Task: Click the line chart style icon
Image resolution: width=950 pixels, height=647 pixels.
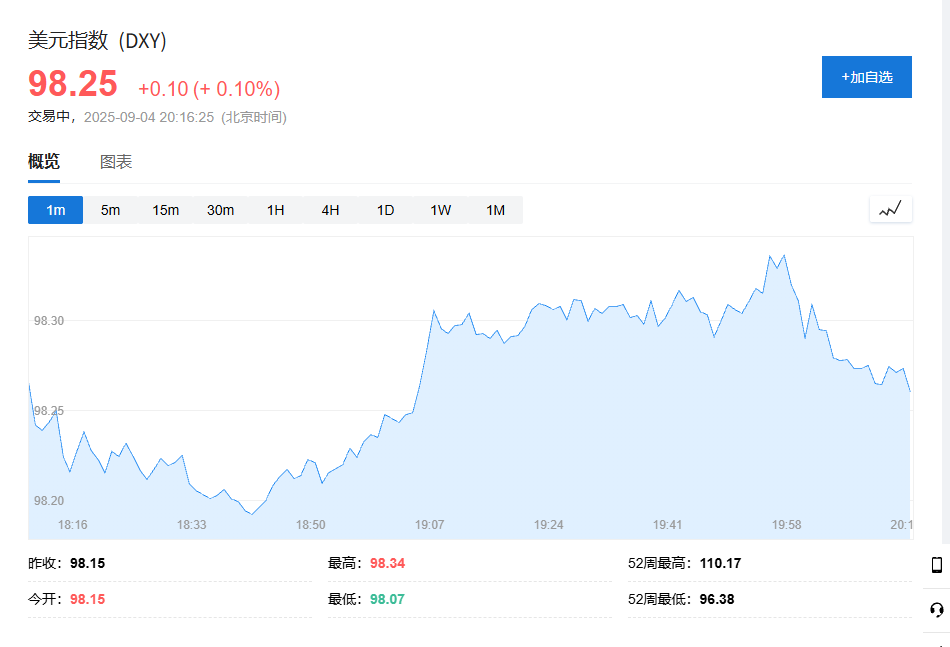Action: (891, 210)
